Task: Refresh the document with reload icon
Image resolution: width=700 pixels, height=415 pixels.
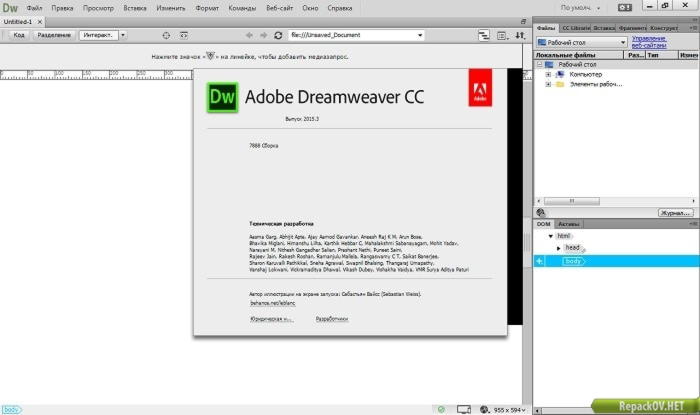Action: coord(278,35)
